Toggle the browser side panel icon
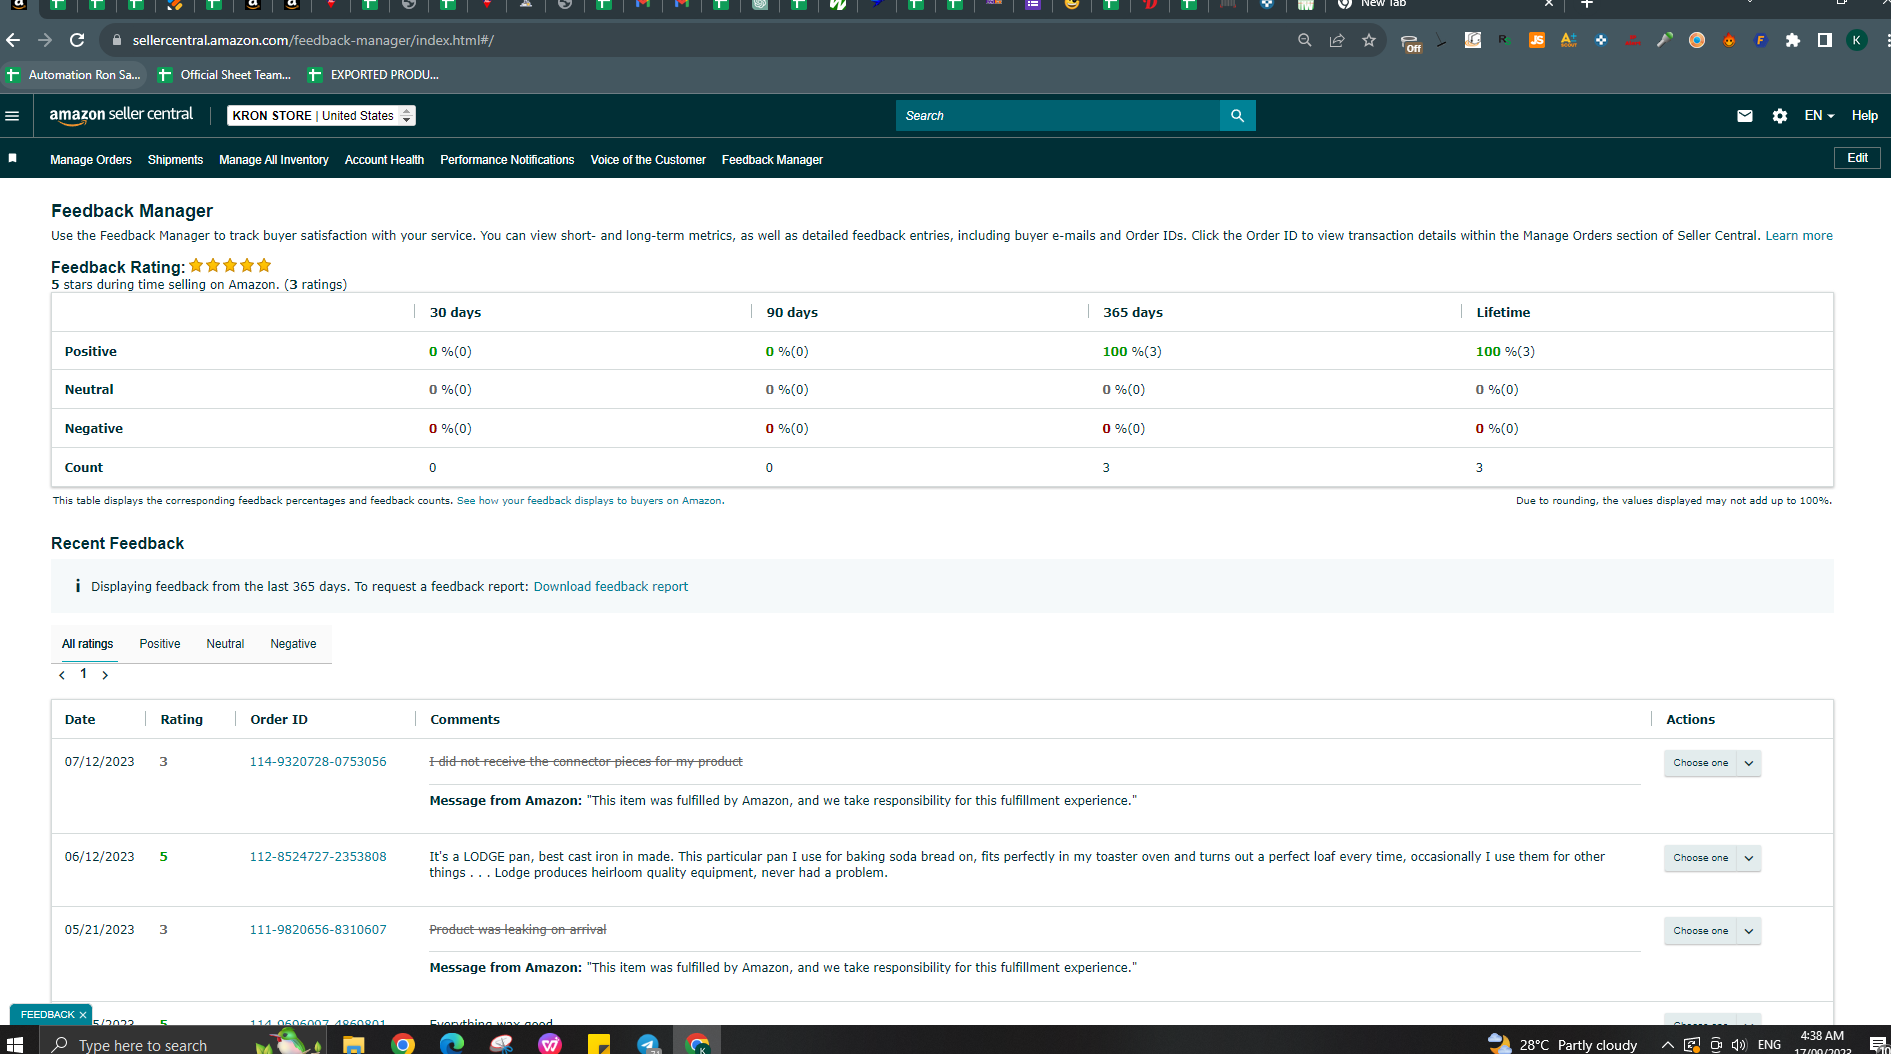This screenshot has width=1891, height=1054. click(x=1825, y=40)
